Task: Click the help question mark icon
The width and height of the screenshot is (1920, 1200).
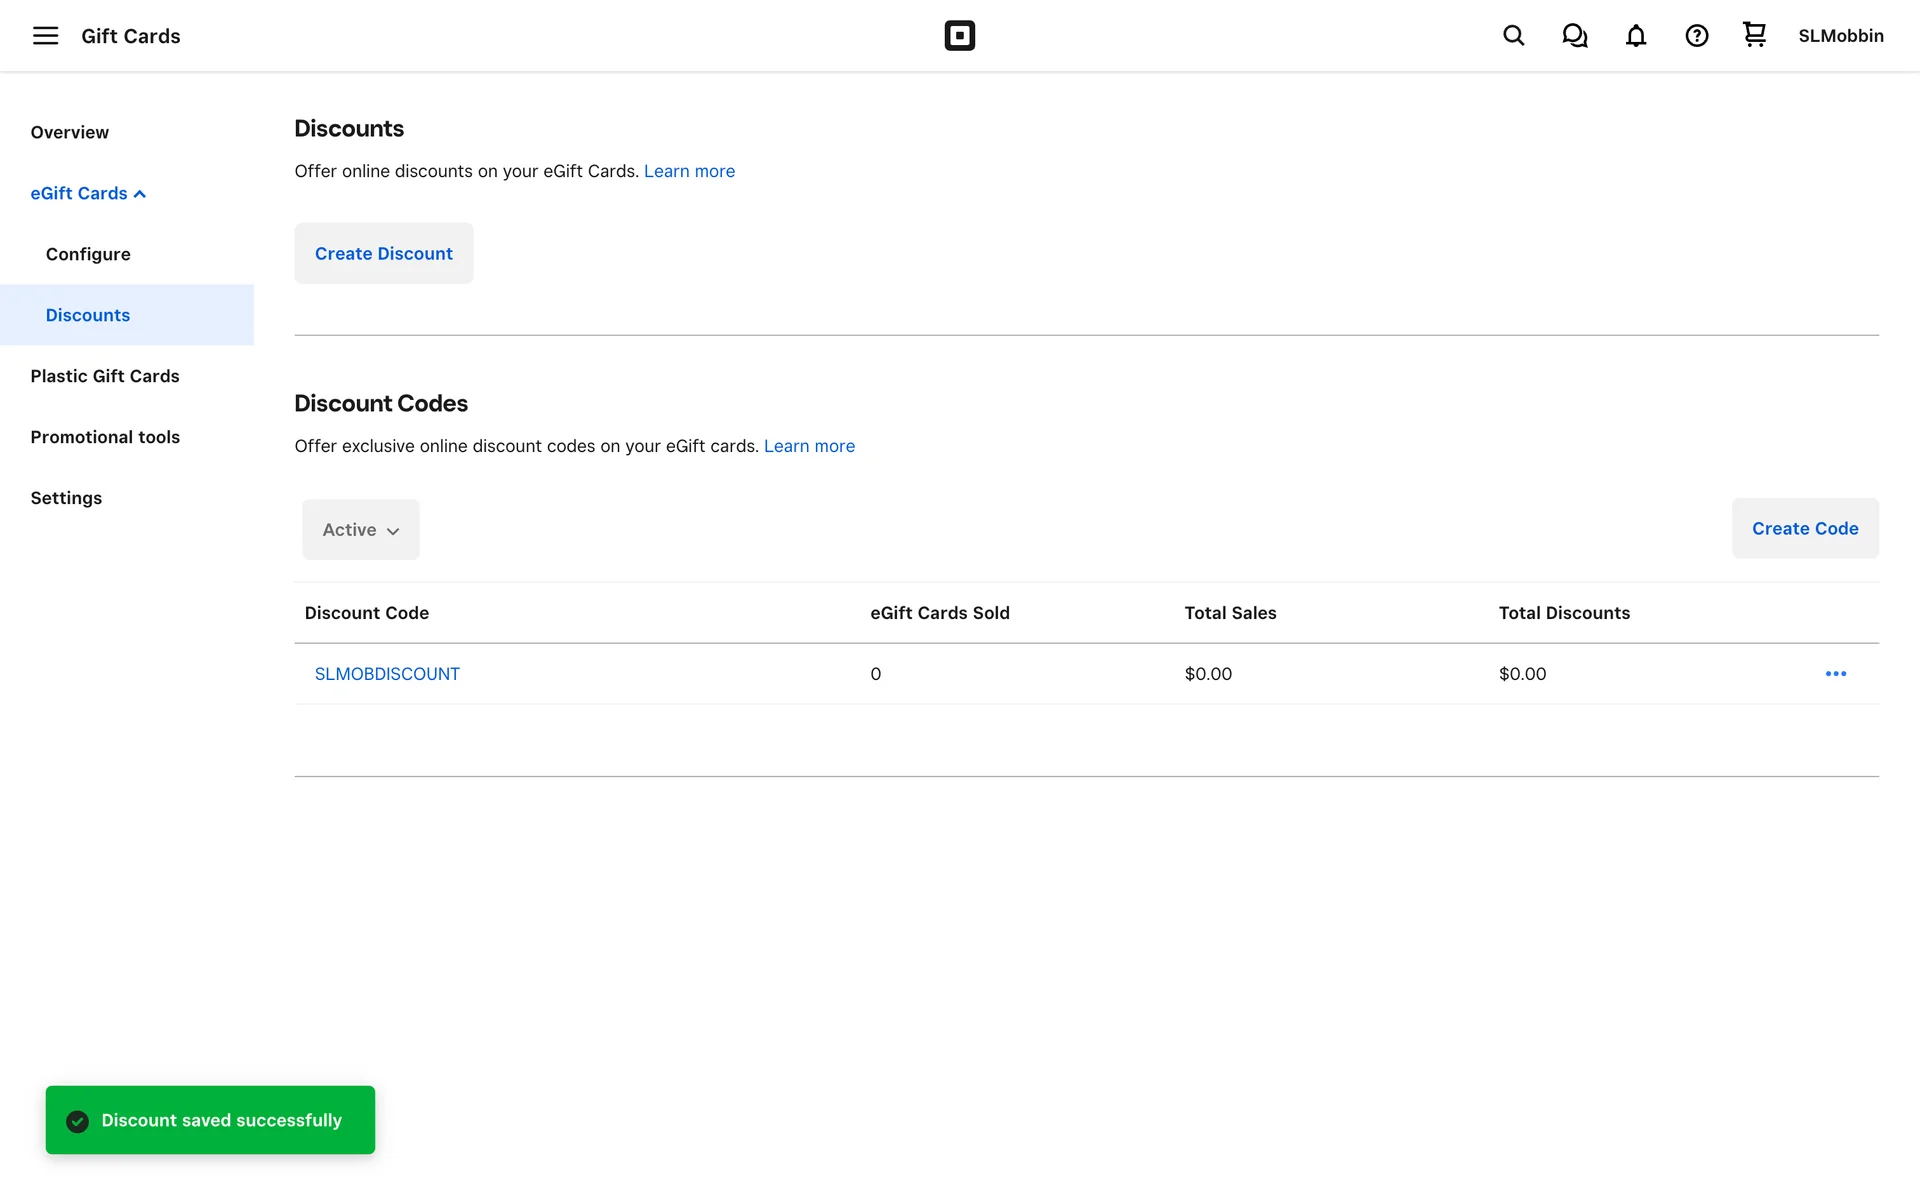Action: pos(1696,36)
